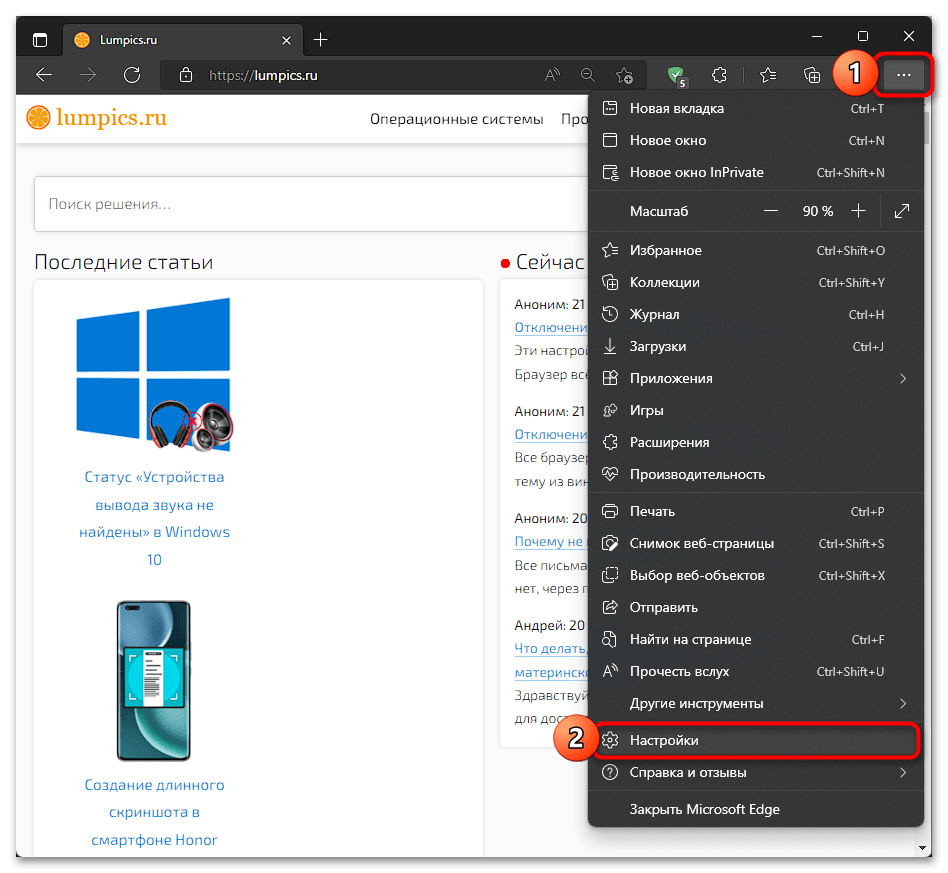Expand the Приложения submenu
Screen dimensions: 948x873
pyautogui.click(x=755, y=378)
